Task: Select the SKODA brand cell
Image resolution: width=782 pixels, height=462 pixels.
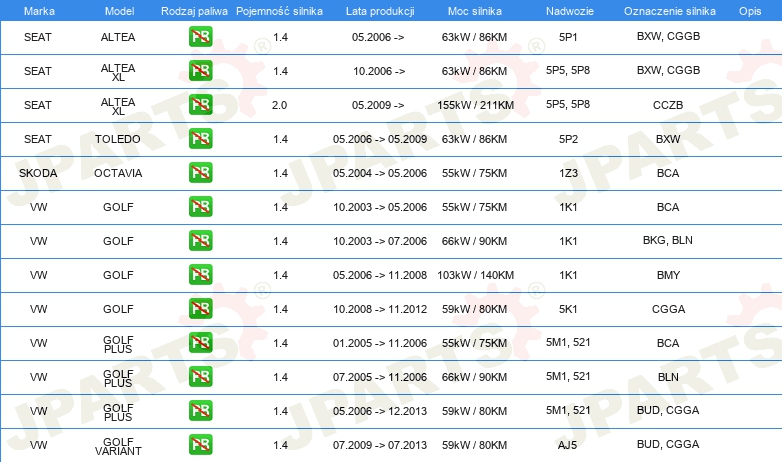Action: [x=38, y=173]
